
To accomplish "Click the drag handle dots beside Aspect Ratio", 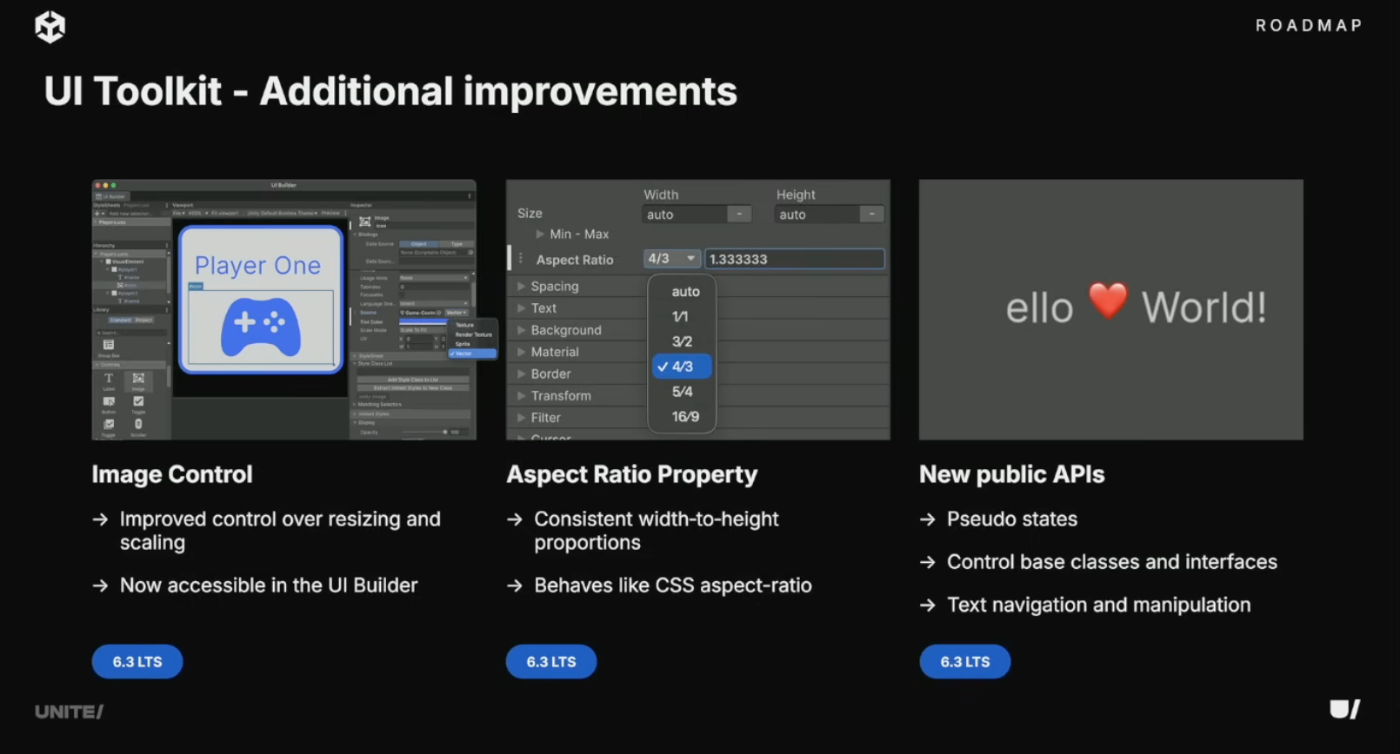I will [x=520, y=259].
